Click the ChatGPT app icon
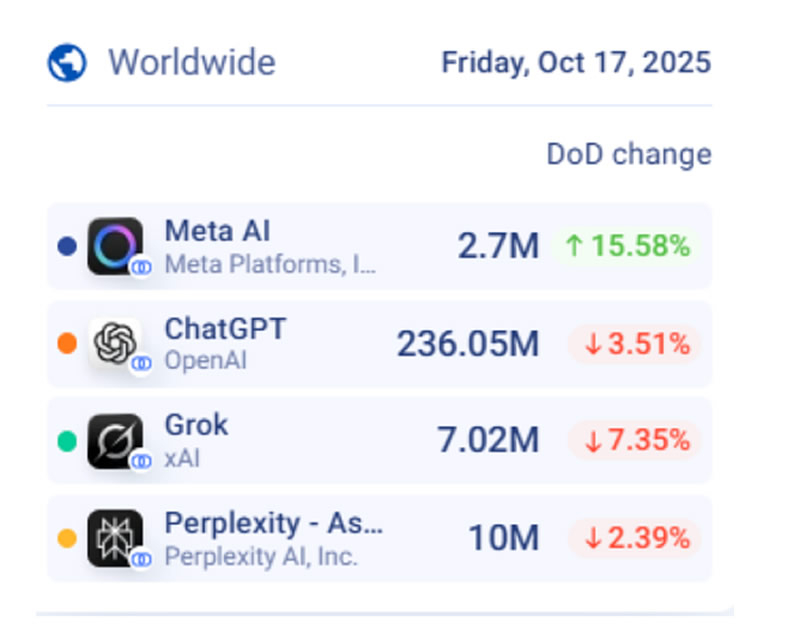Image resolution: width=800 pixels, height=631 pixels. pyautogui.click(x=115, y=344)
